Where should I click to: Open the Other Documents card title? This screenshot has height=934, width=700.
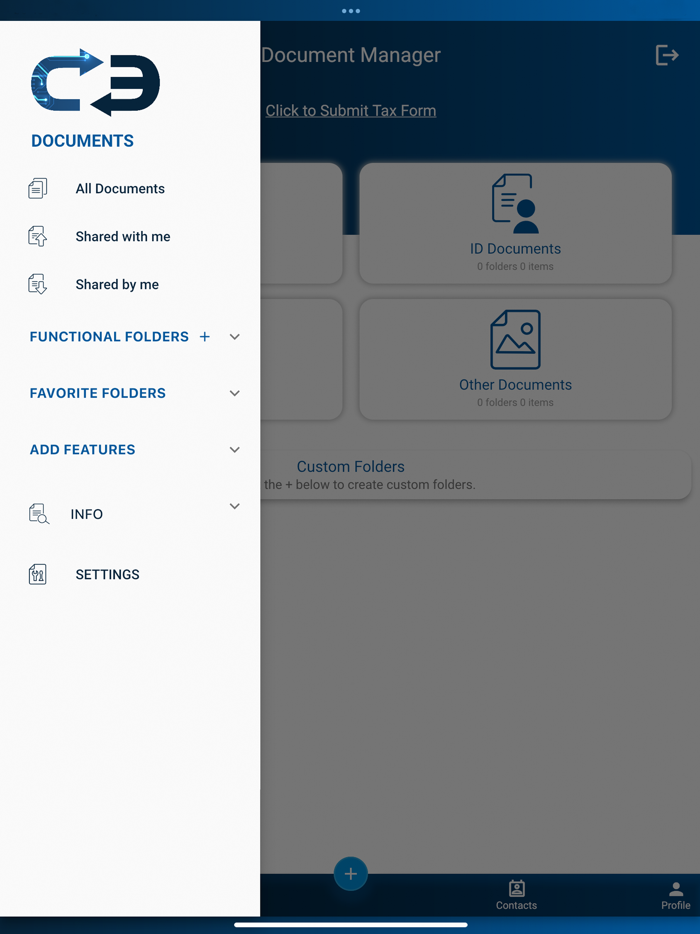click(x=515, y=385)
